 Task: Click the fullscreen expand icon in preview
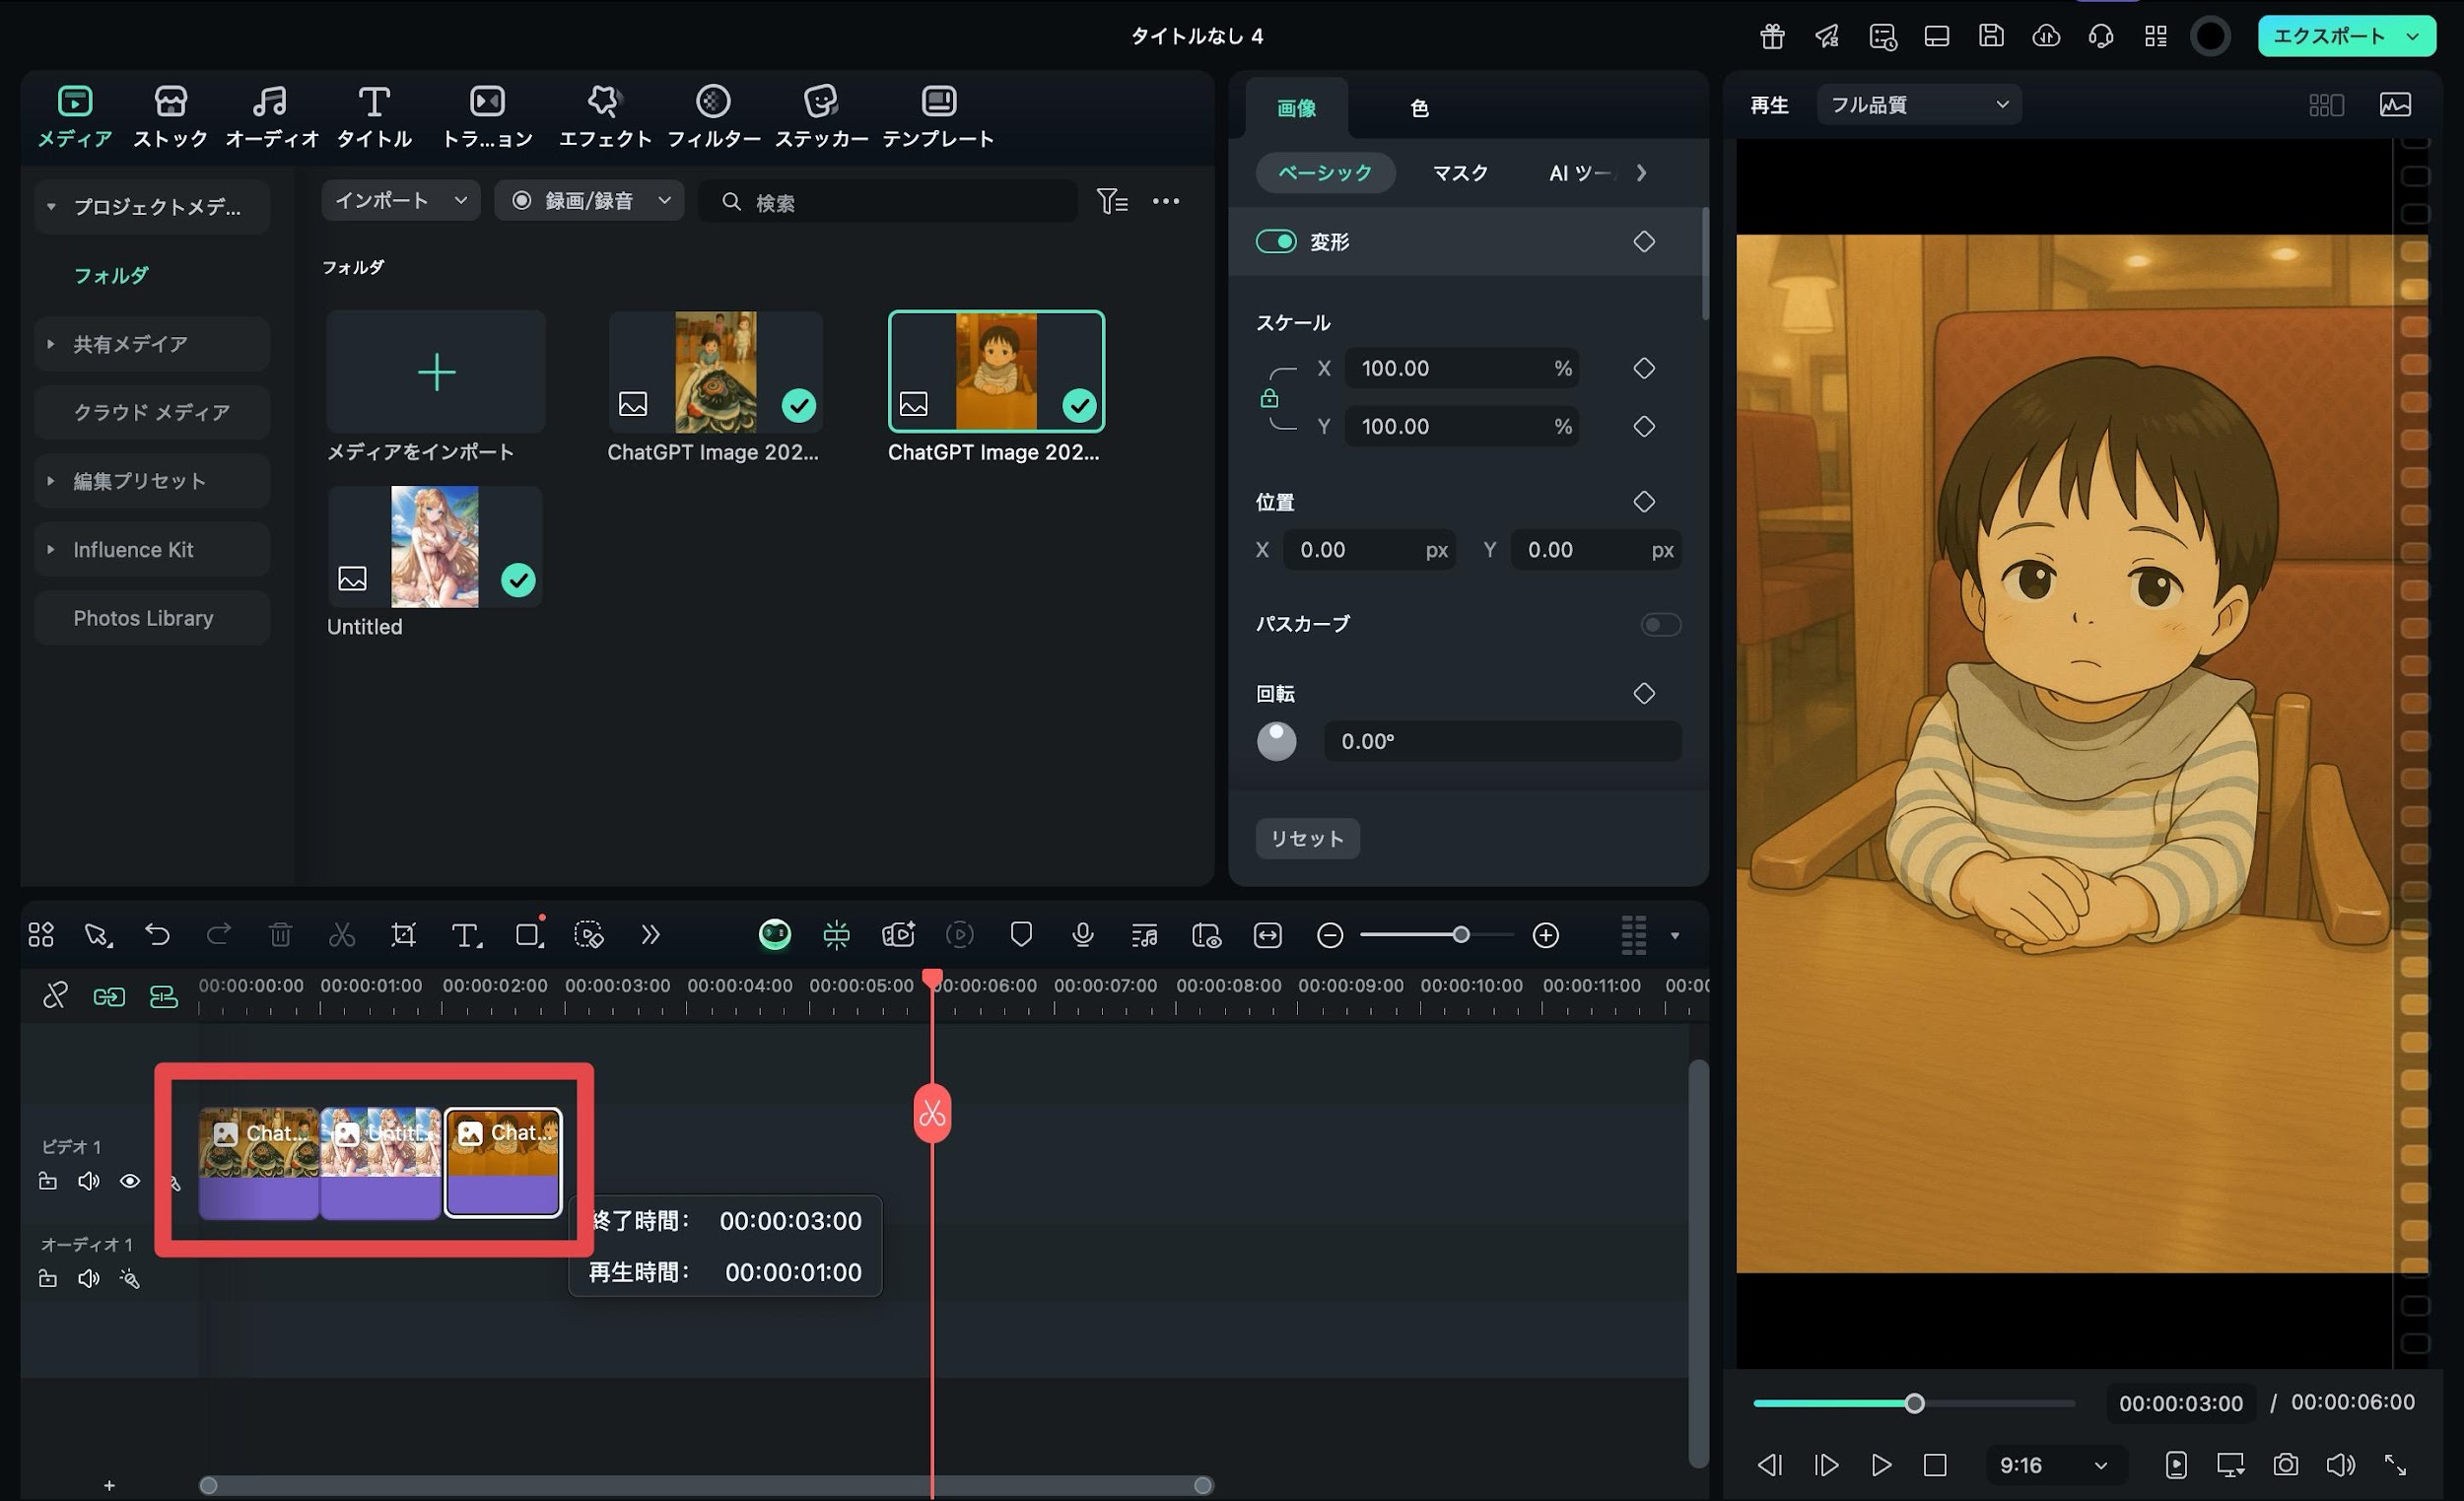2395,1465
